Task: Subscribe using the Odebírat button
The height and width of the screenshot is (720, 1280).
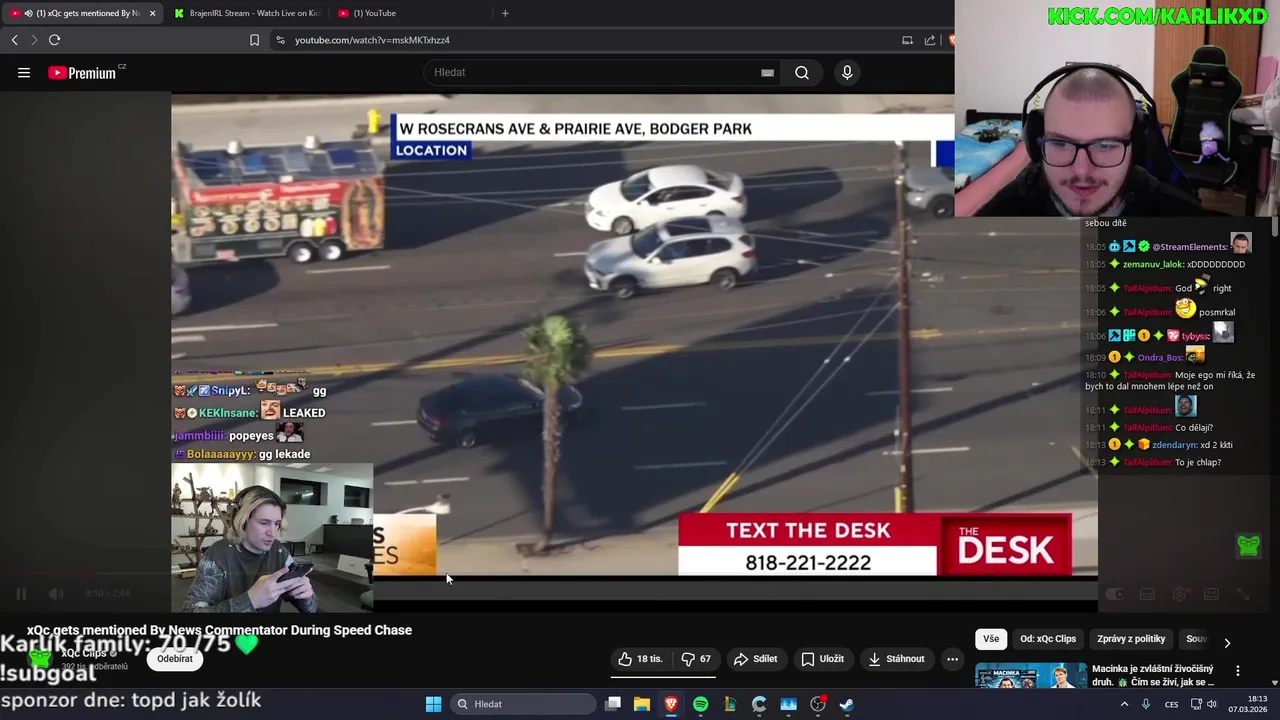Action: pos(175,659)
